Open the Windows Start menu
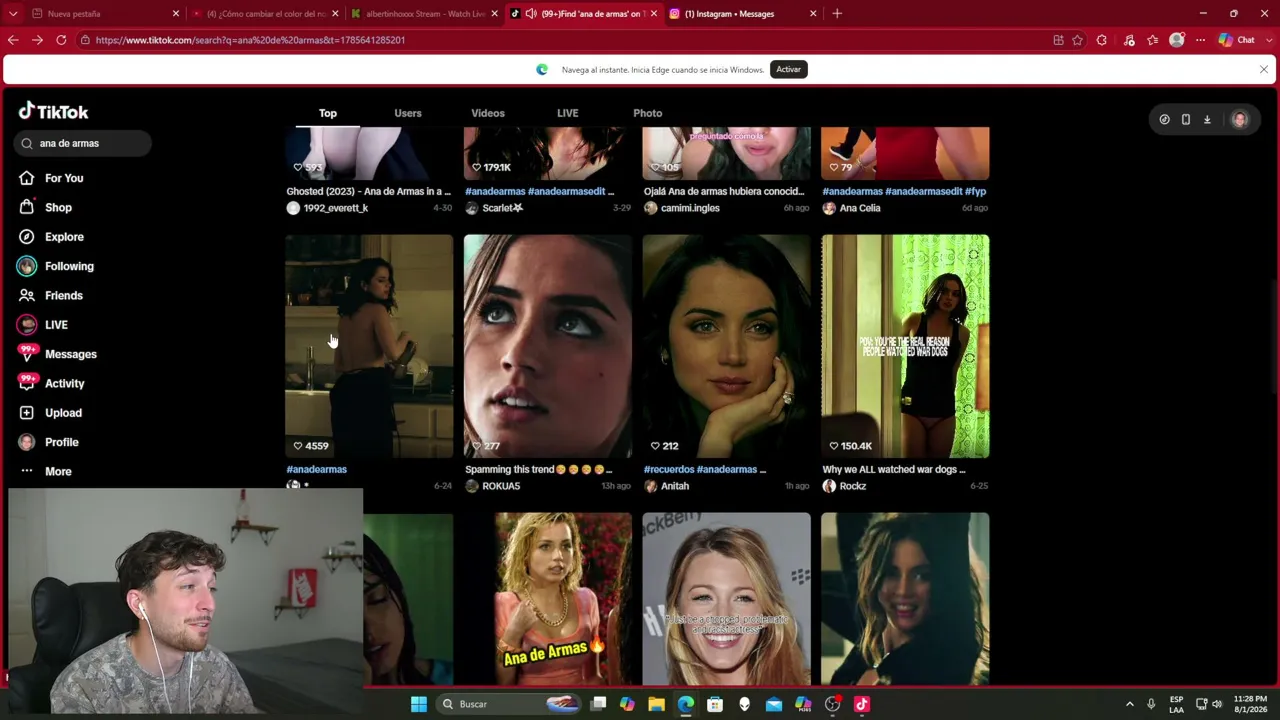Viewport: 1280px width, 720px height. [419, 704]
